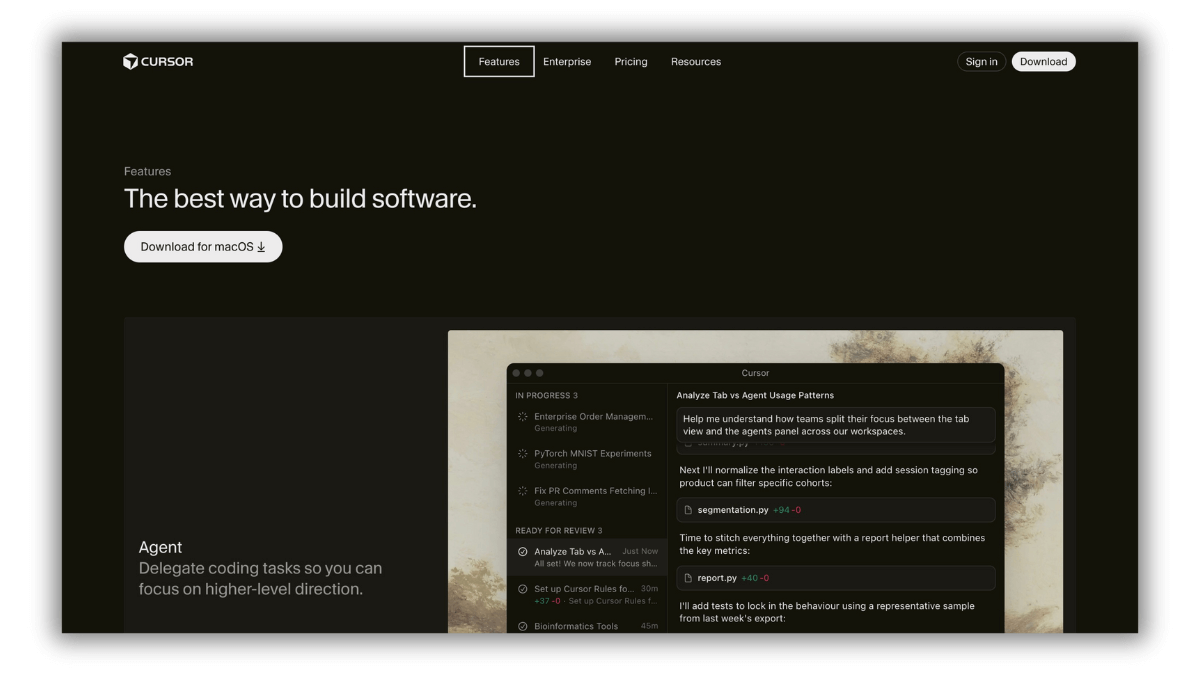This screenshot has width=1200, height=675.
Task: Click the checkmark icon beside Analyze Tab vs A...
Action: click(x=522, y=552)
